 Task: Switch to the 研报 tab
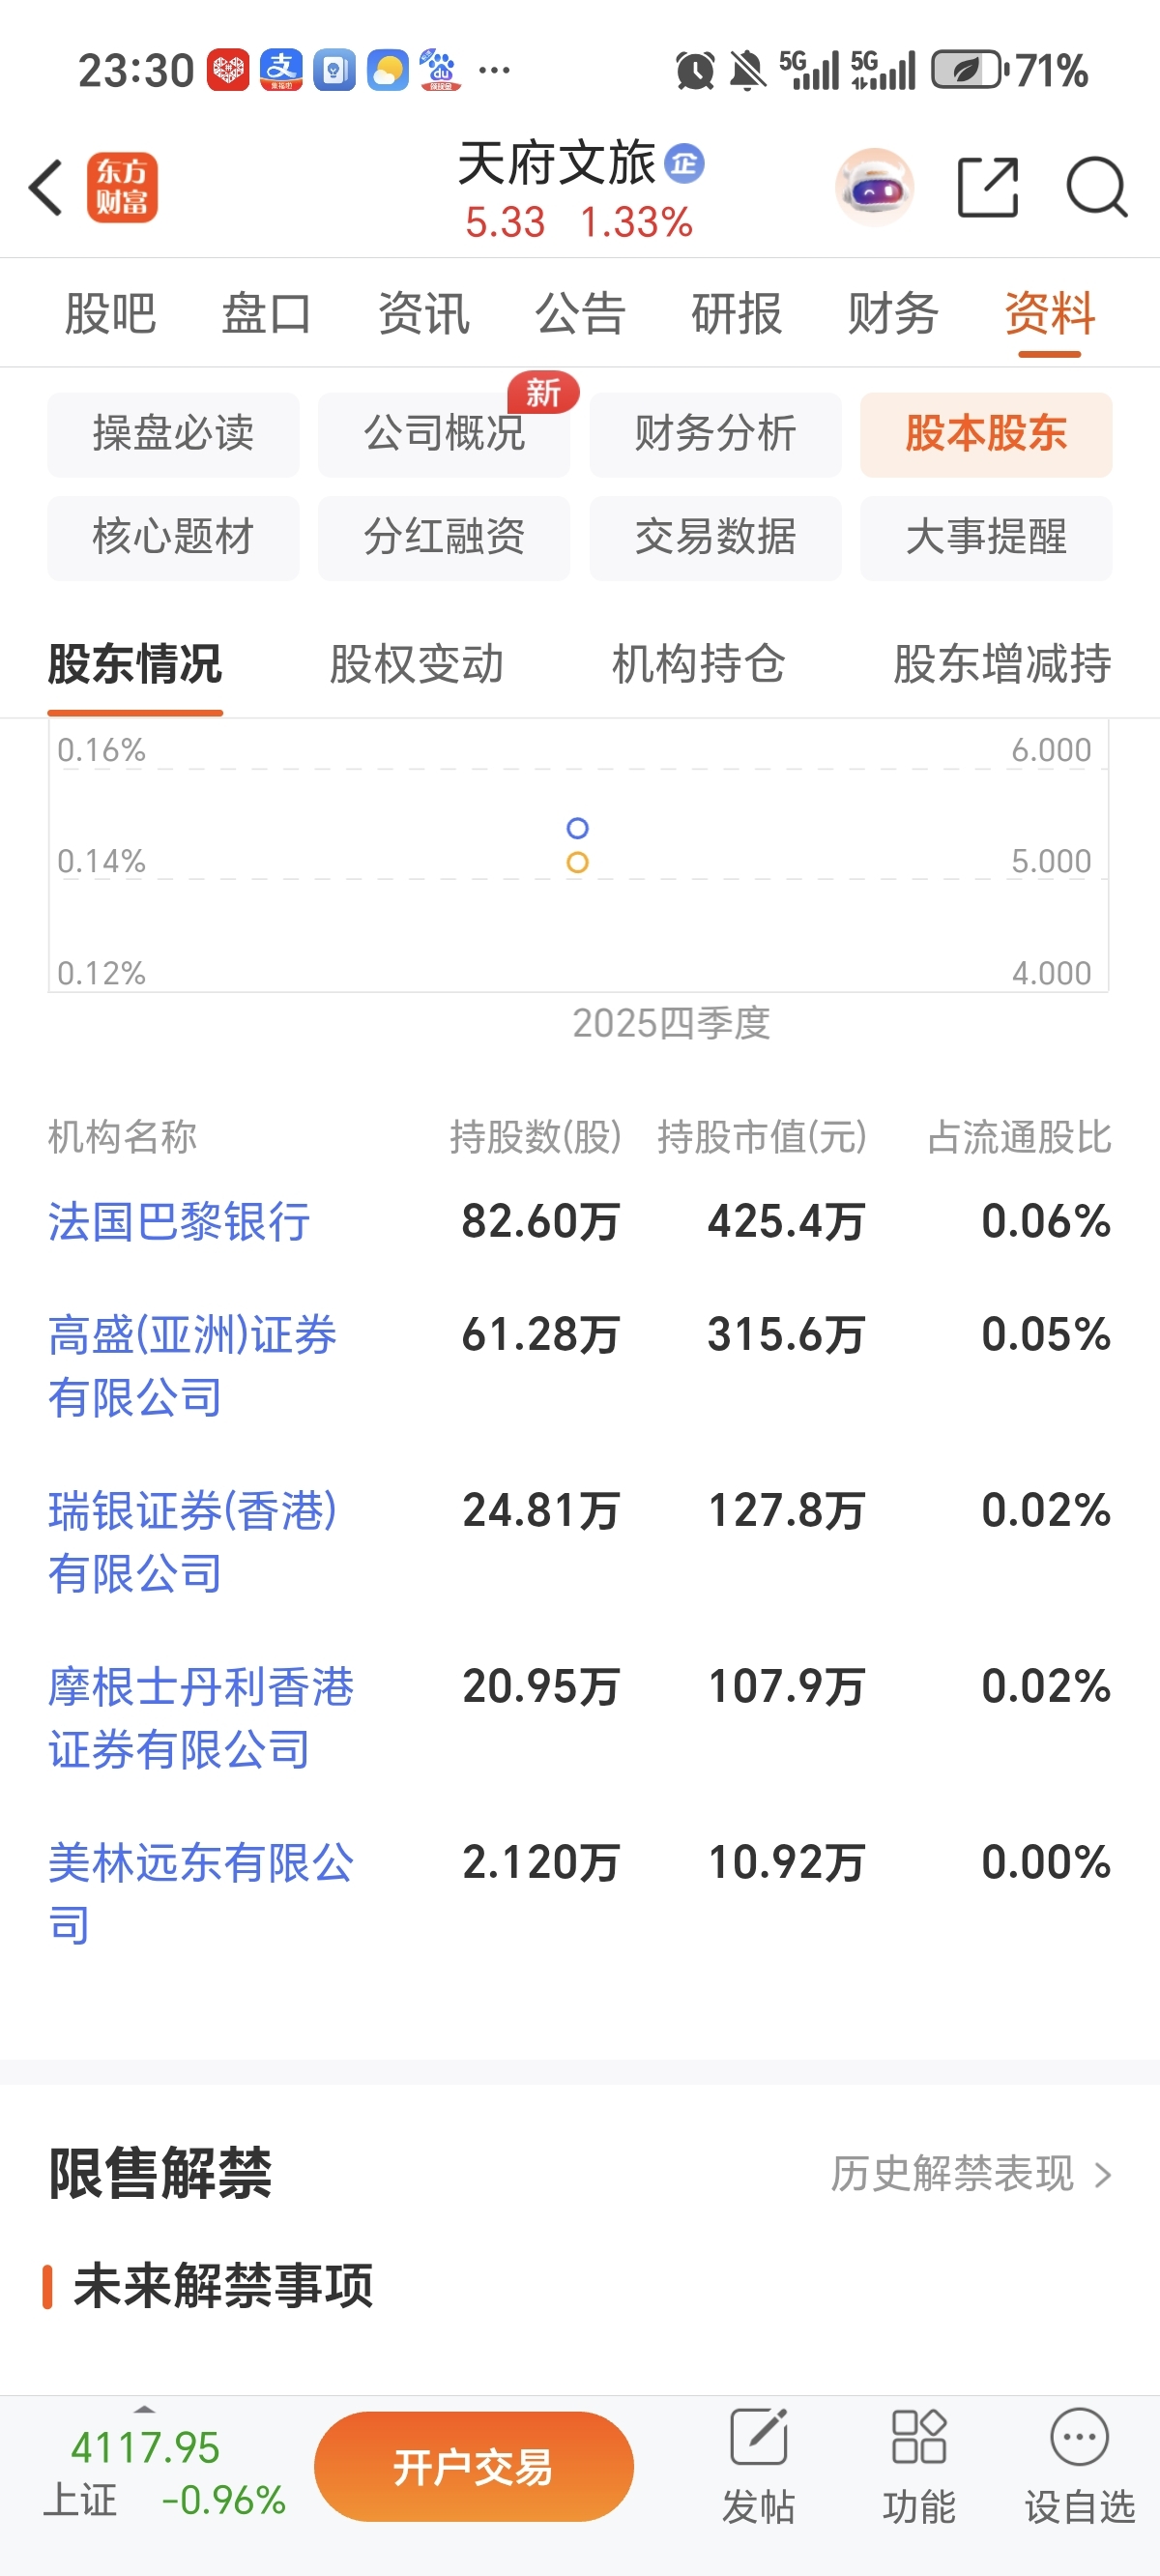point(737,313)
